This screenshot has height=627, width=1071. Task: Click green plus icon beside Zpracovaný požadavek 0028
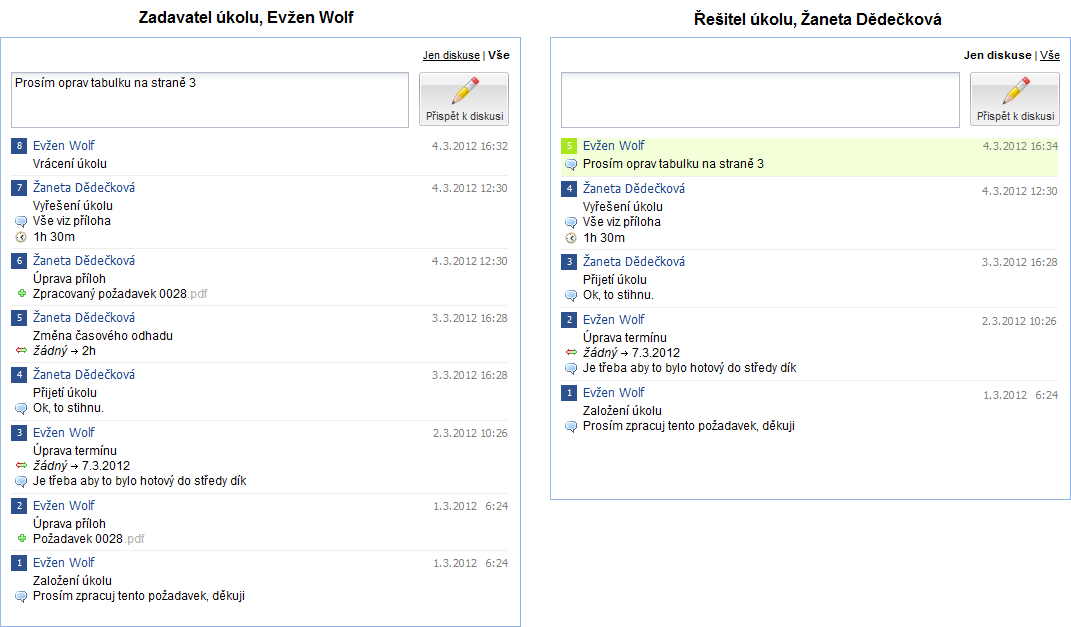pos(21,294)
